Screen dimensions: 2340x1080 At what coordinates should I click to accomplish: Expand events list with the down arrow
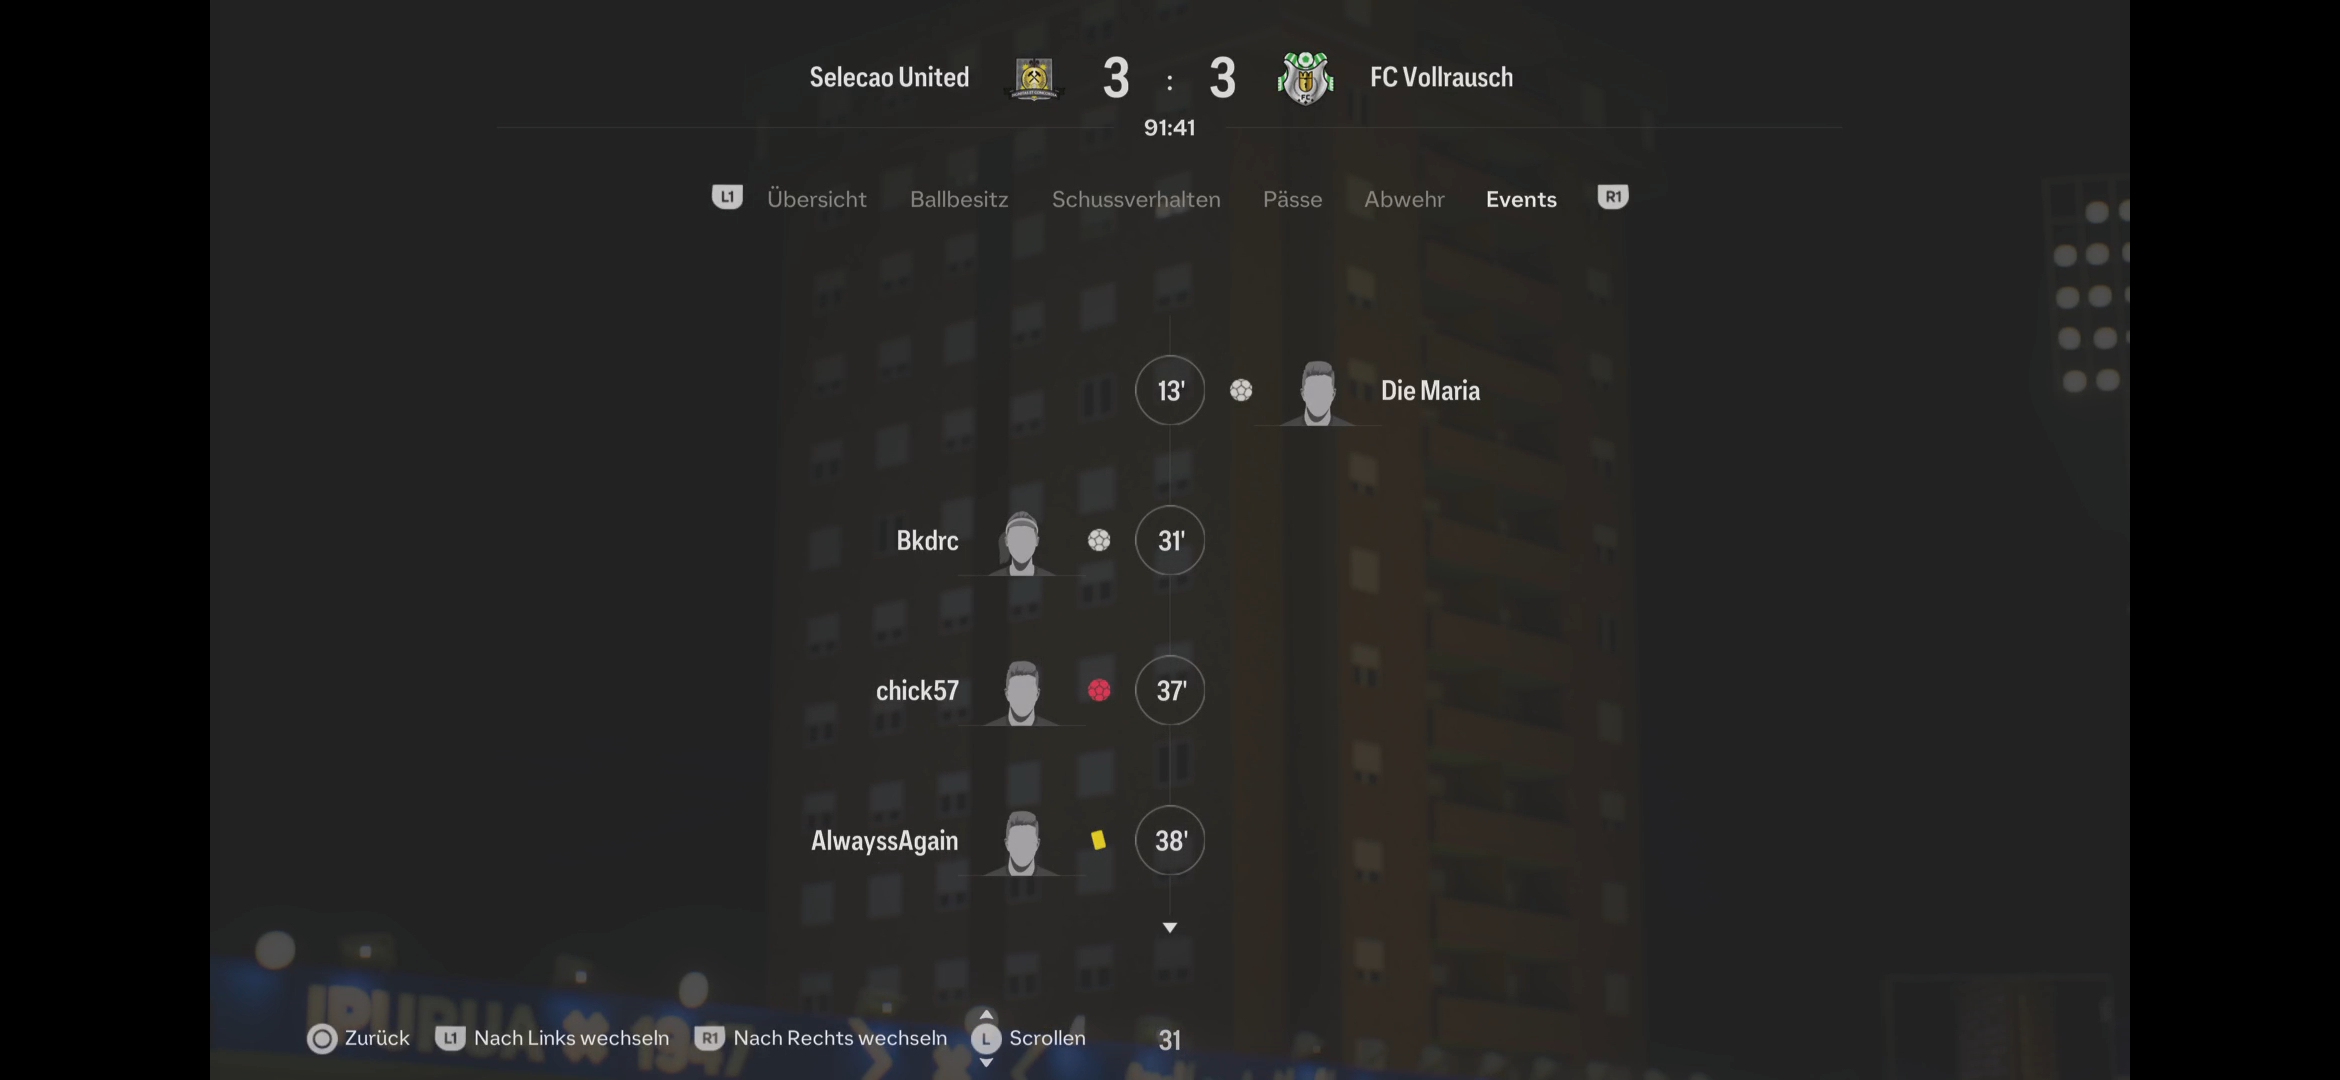(1170, 928)
